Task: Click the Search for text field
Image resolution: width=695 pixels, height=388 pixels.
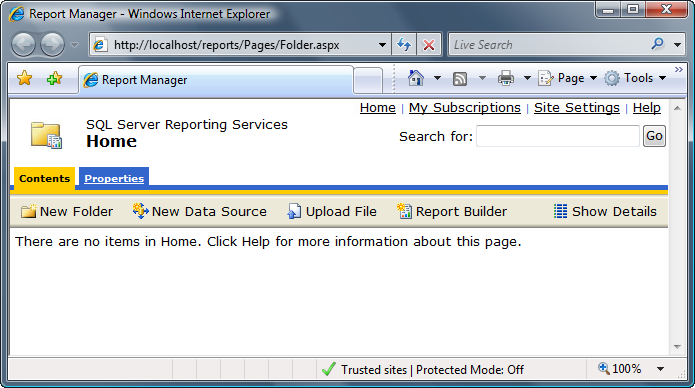Action: tap(558, 136)
